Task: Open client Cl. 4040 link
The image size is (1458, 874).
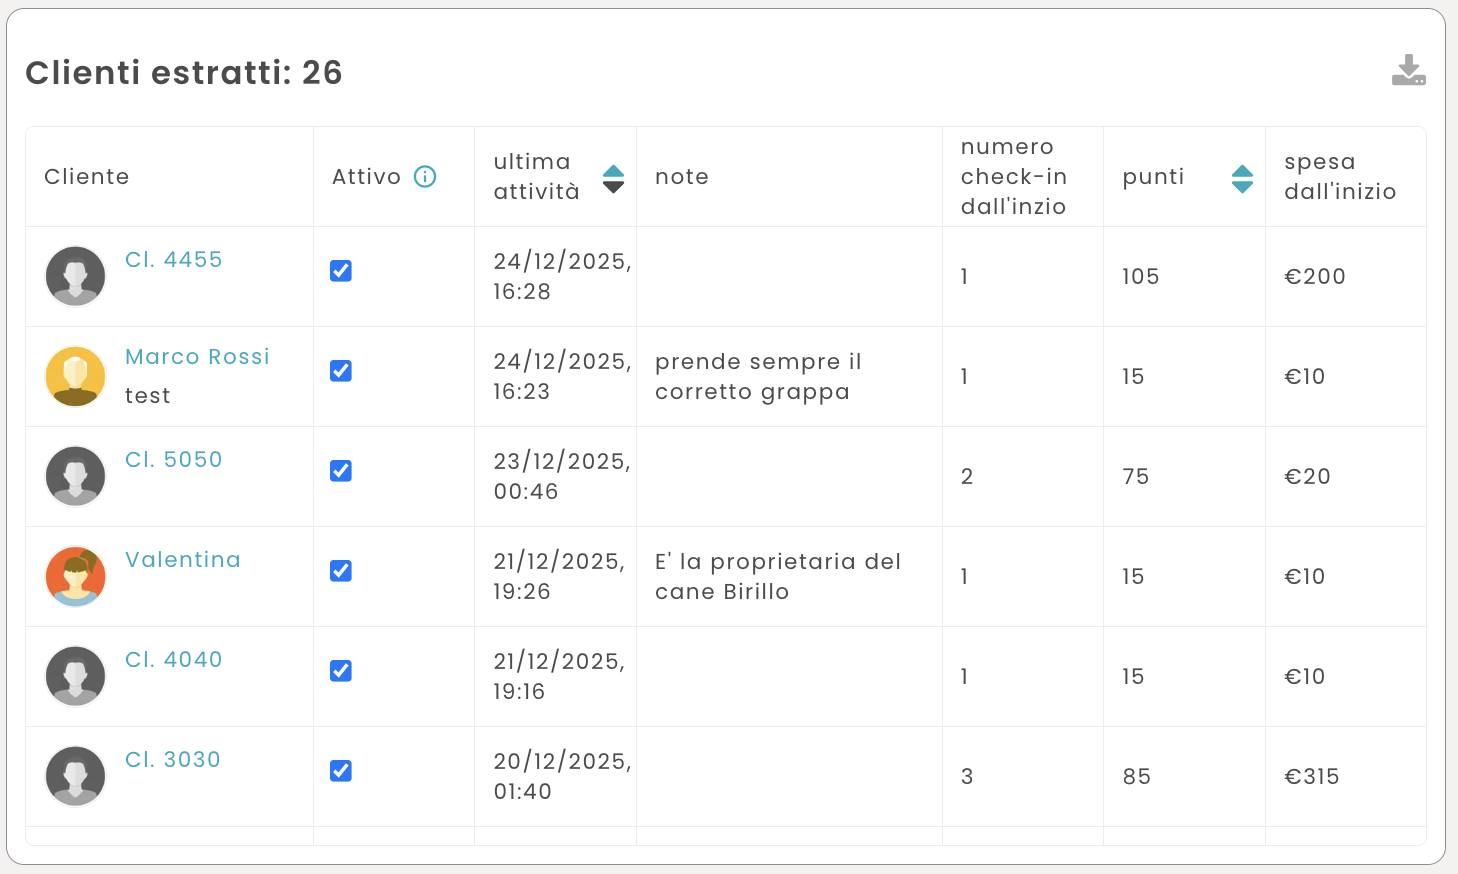Action: 174,660
